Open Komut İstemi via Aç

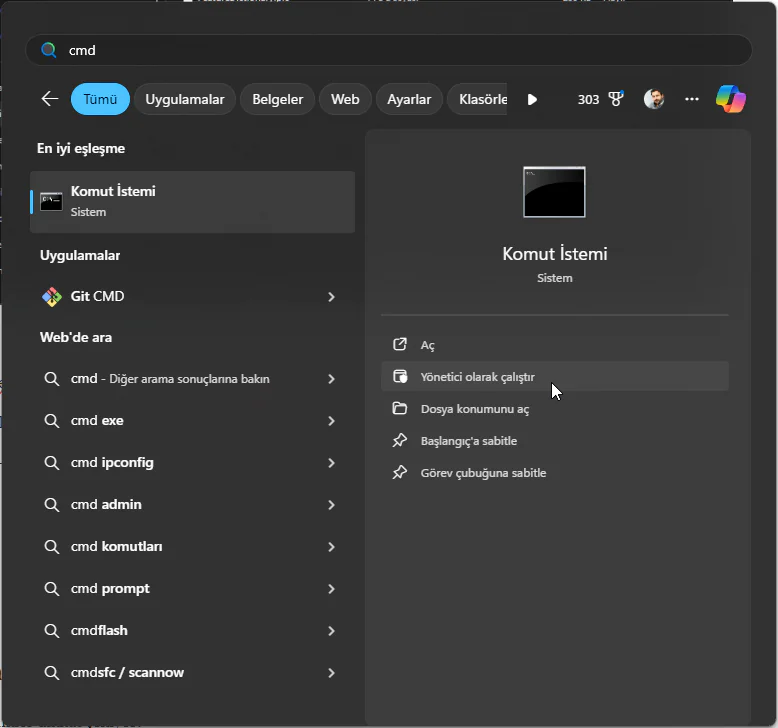pyautogui.click(x=555, y=344)
